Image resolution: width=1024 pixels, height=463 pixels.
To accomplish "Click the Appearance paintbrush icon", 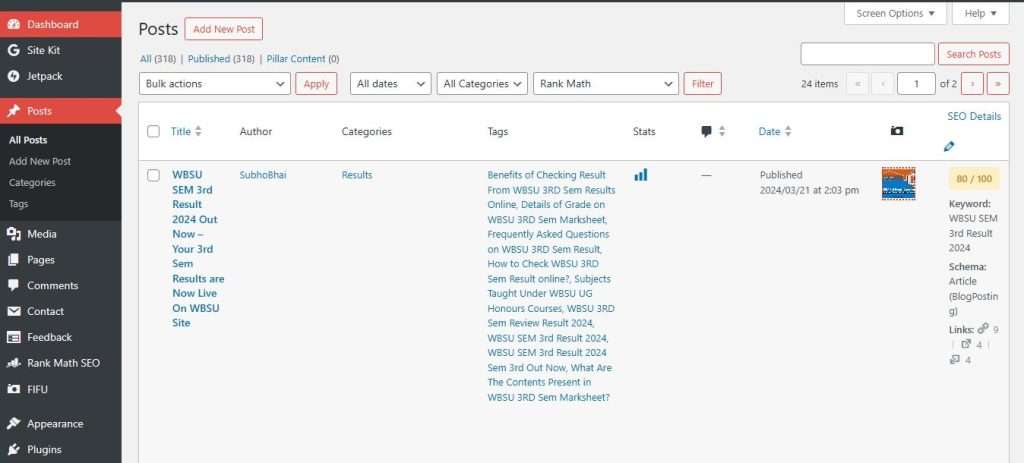I will 13,424.
